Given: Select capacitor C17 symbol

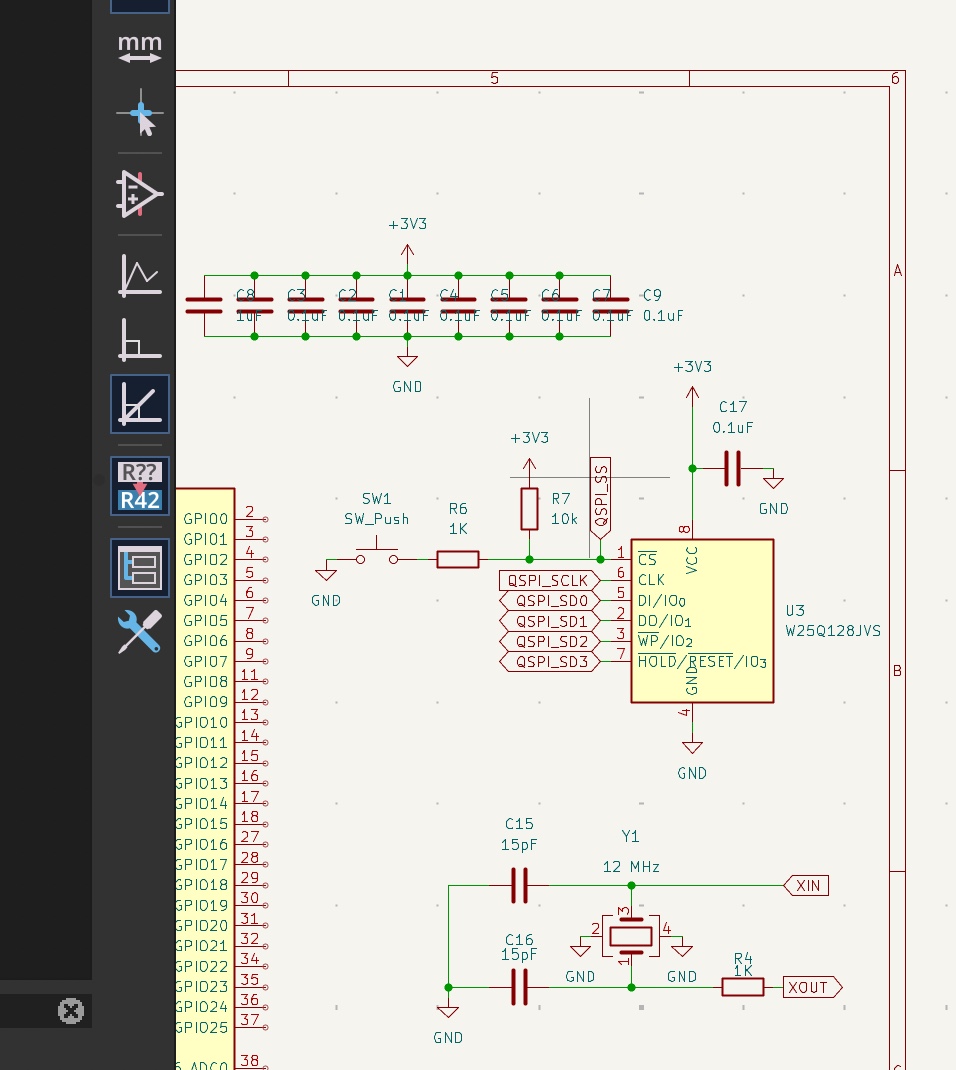Looking at the screenshot, I should (x=732, y=468).
